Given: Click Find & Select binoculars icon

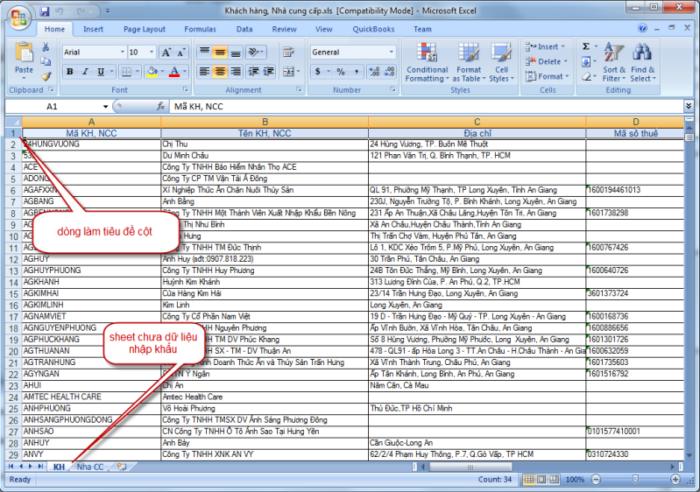Looking at the screenshot, I should click(642, 62).
